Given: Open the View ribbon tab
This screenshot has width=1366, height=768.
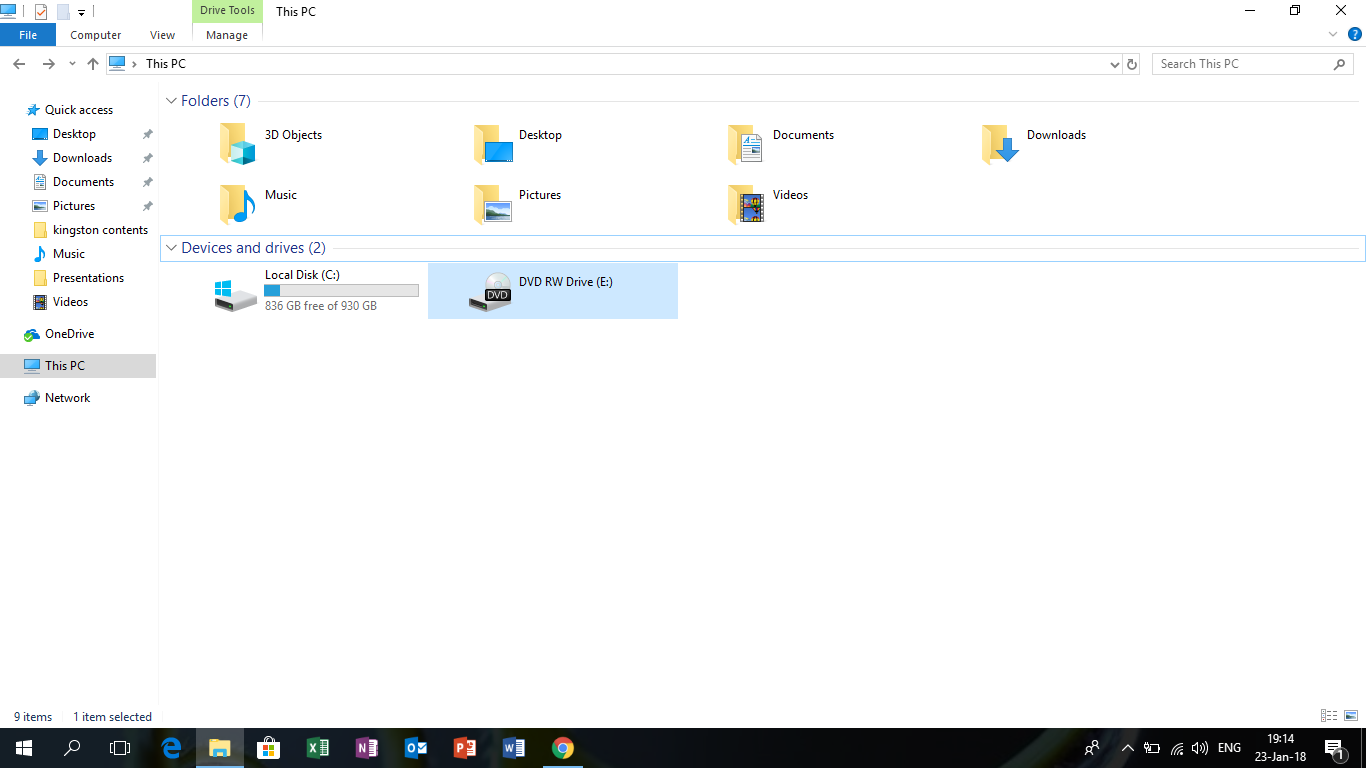Looking at the screenshot, I should [x=162, y=35].
